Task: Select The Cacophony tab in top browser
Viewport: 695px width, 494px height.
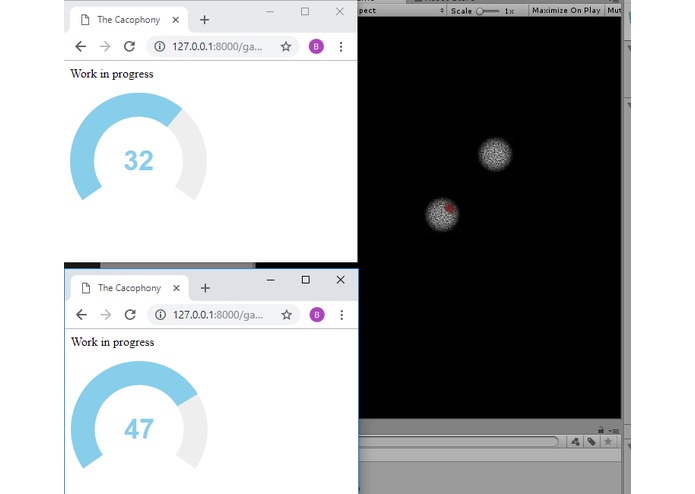Action: pyautogui.click(x=129, y=20)
